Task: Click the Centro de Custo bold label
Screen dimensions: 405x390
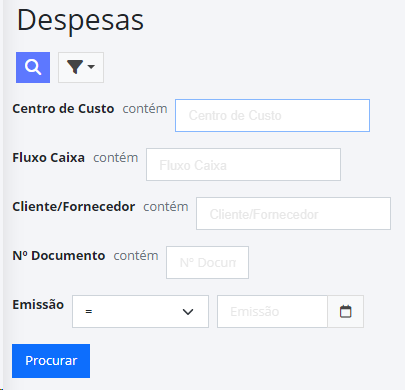Action: [x=63, y=109]
